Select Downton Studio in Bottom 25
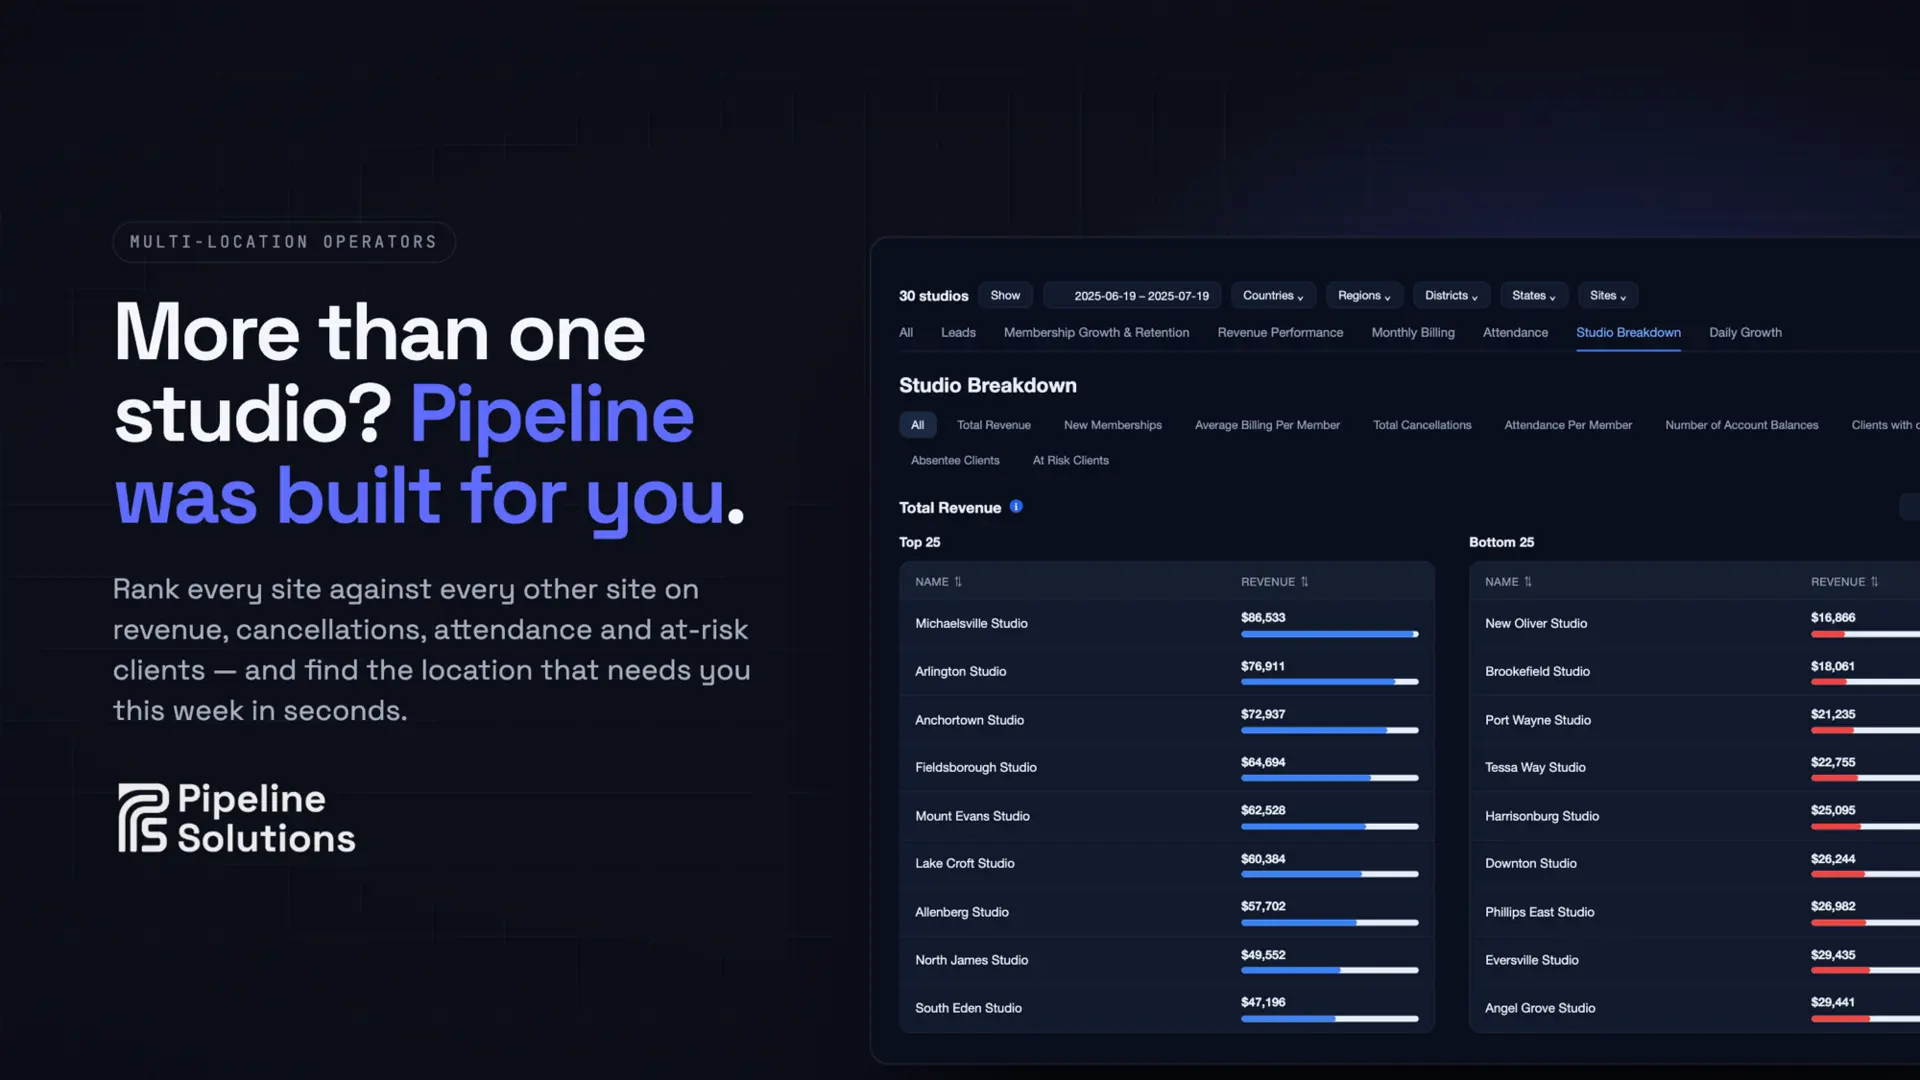The width and height of the screenshot is (1920, 1080). point(1531,863)
